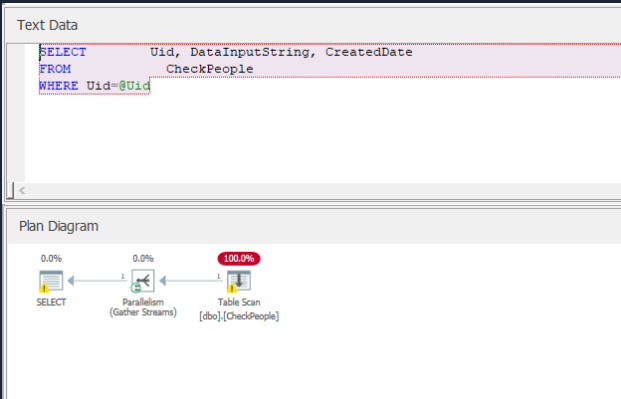Click the WHERE keyword in the query text
Screen dimensions: 621x399
59,86
